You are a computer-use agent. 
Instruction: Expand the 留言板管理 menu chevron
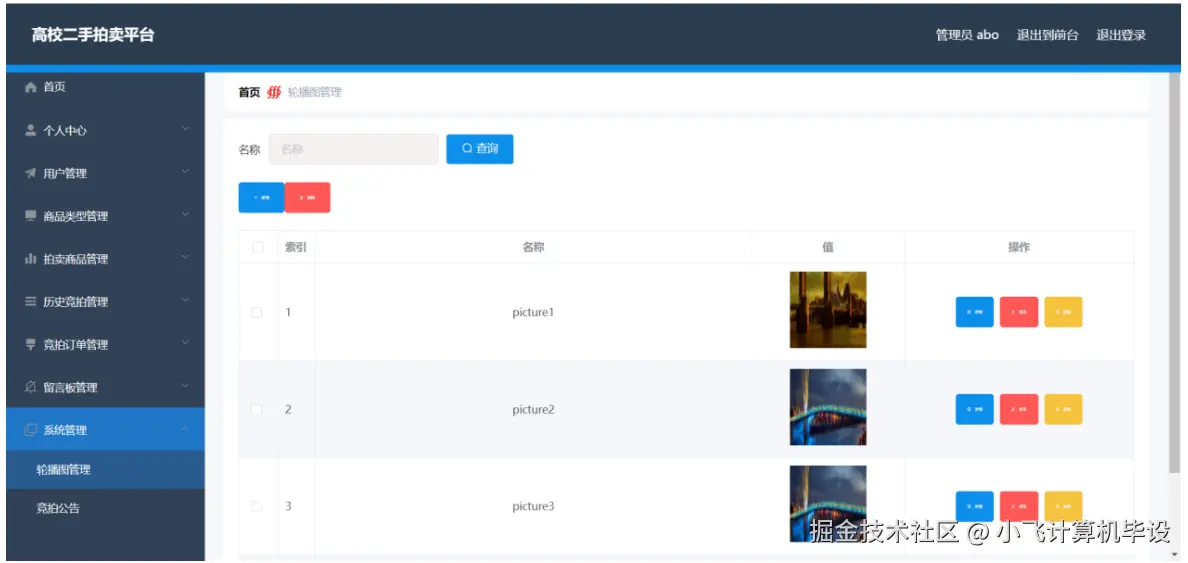186,386
